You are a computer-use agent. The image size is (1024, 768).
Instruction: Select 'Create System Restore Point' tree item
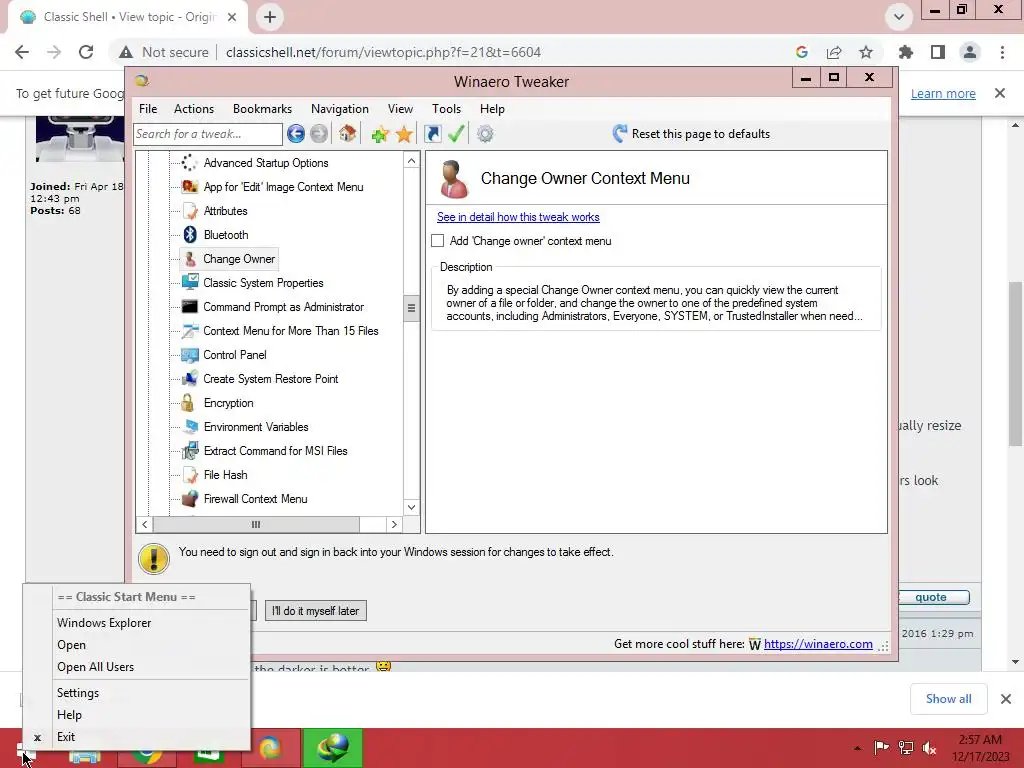tap(271, 379)
